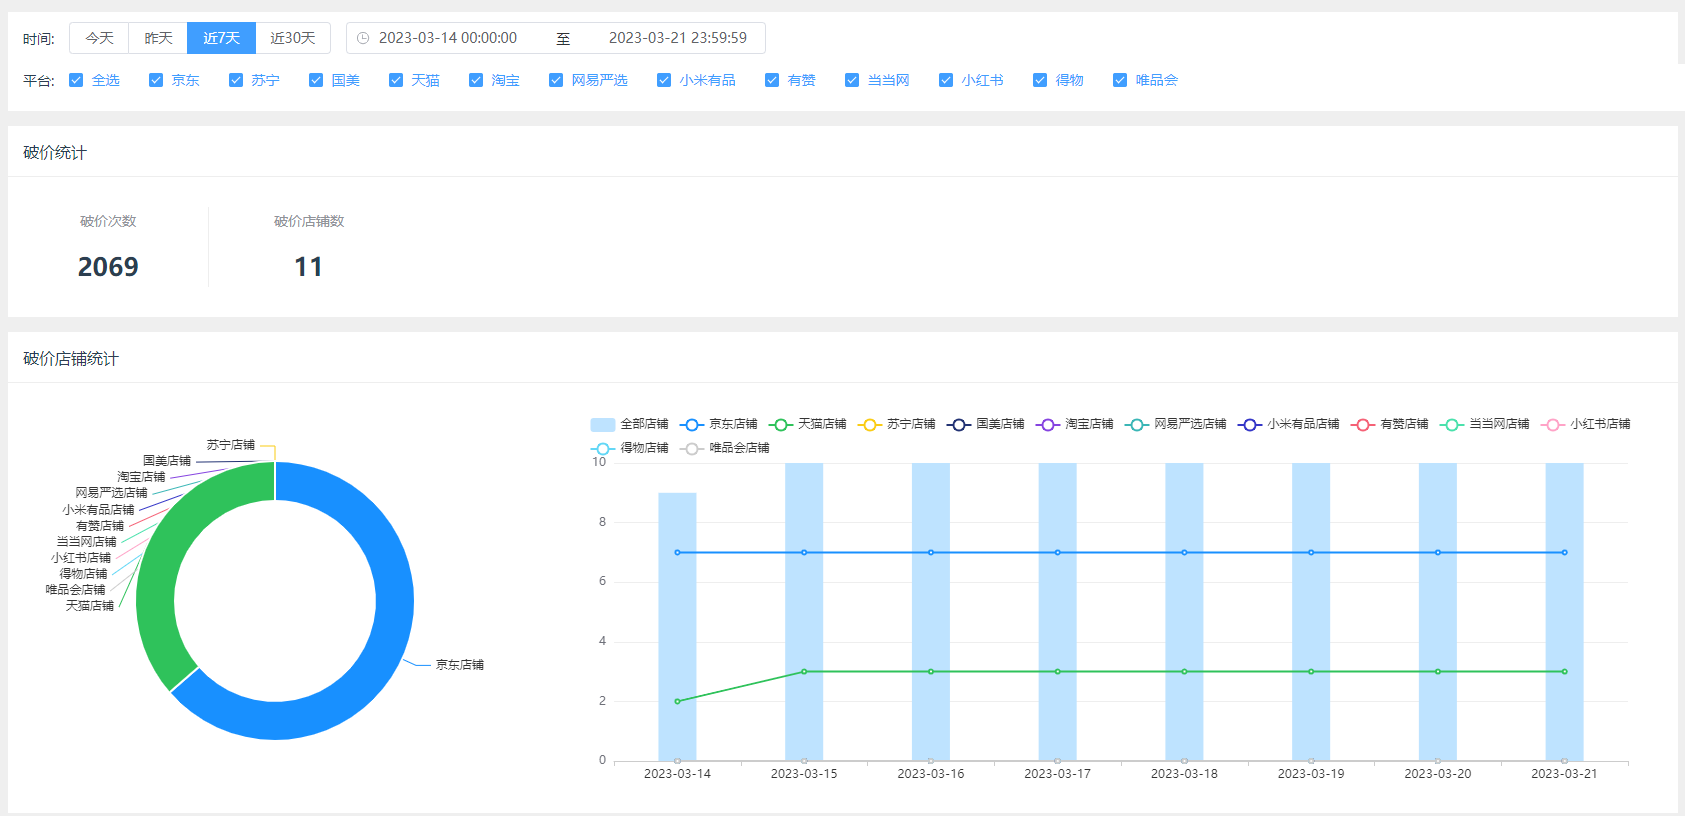Edit end date 2023-03-21 23:59:59 field
1685x816 pixels.
point(678,38)
